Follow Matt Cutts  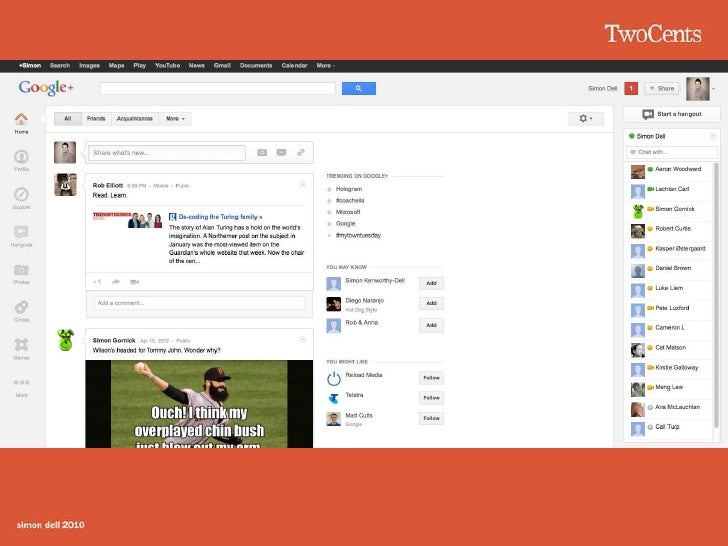[x=431, y=418]
